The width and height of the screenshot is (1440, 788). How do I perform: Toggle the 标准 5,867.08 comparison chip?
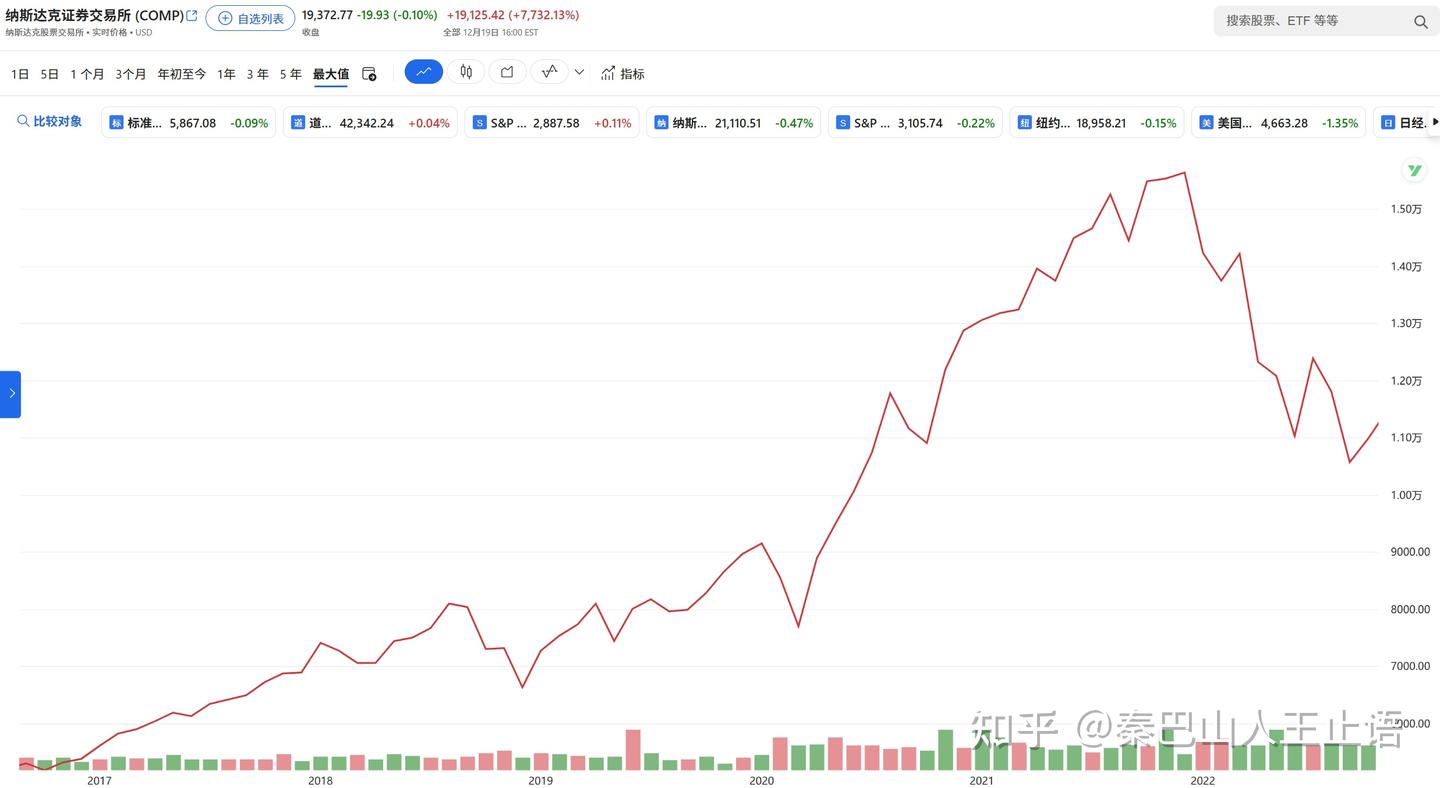[x=189, y=123]
